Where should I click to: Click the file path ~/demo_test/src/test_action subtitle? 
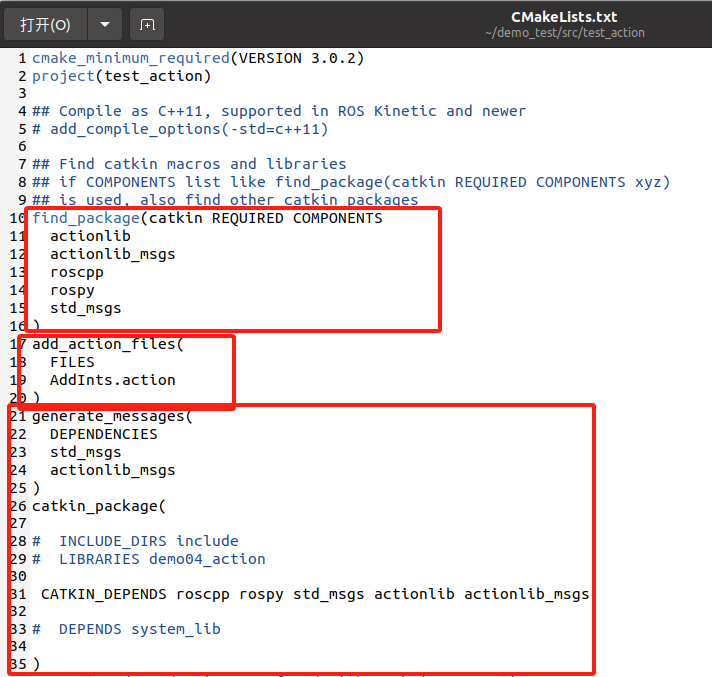tap(564, 33)
